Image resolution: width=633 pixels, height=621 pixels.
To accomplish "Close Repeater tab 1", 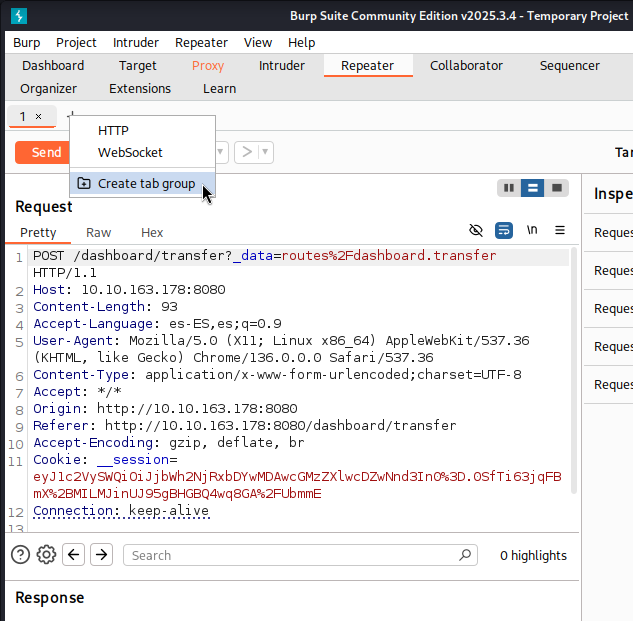I will click(x=38, y=117).
